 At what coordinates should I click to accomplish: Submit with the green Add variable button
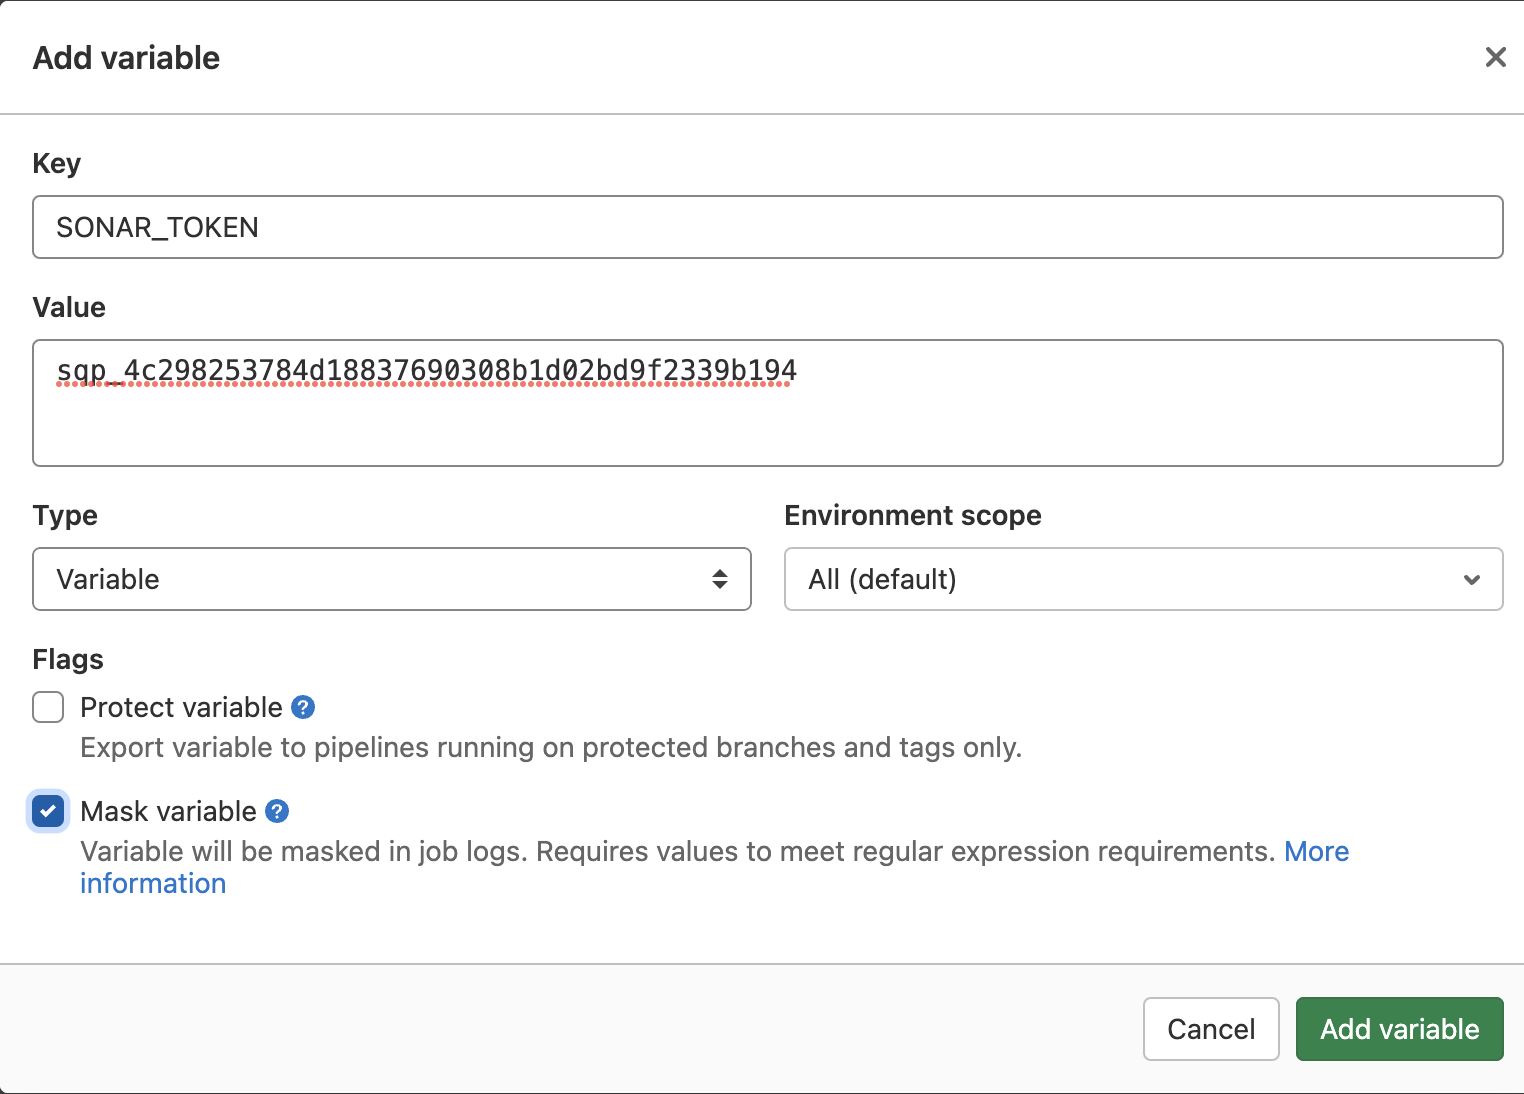pyautogui.click(x=1399, y=1029)
